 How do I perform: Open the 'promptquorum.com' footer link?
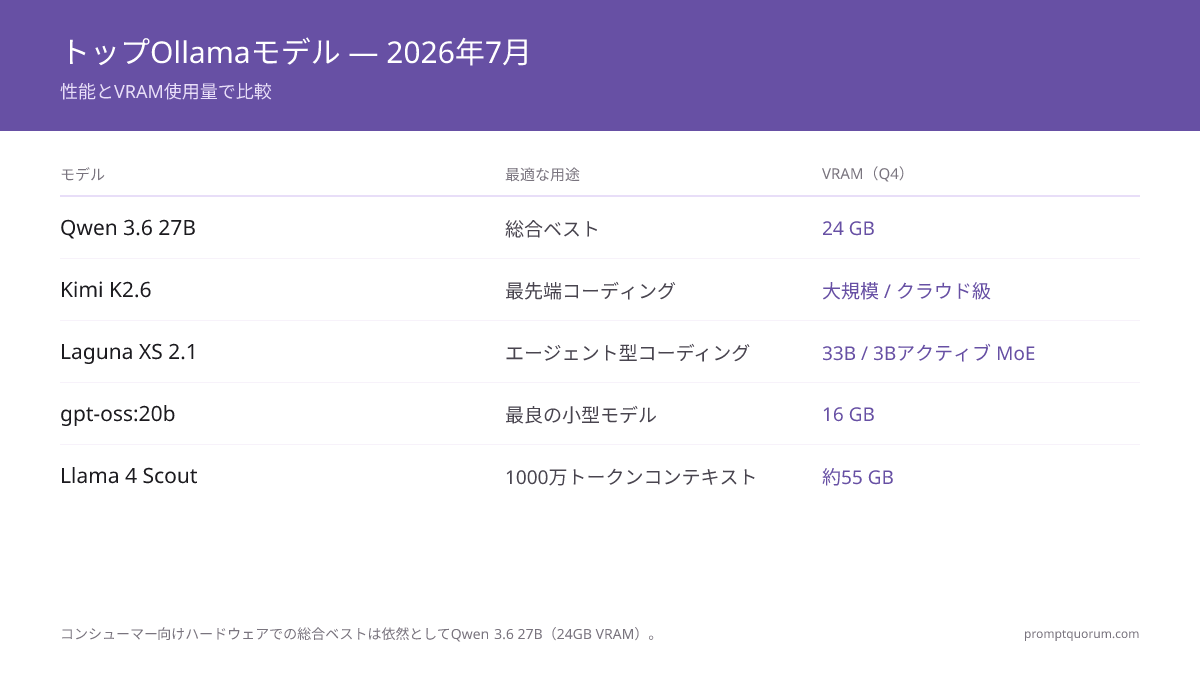coord(1082,634)
